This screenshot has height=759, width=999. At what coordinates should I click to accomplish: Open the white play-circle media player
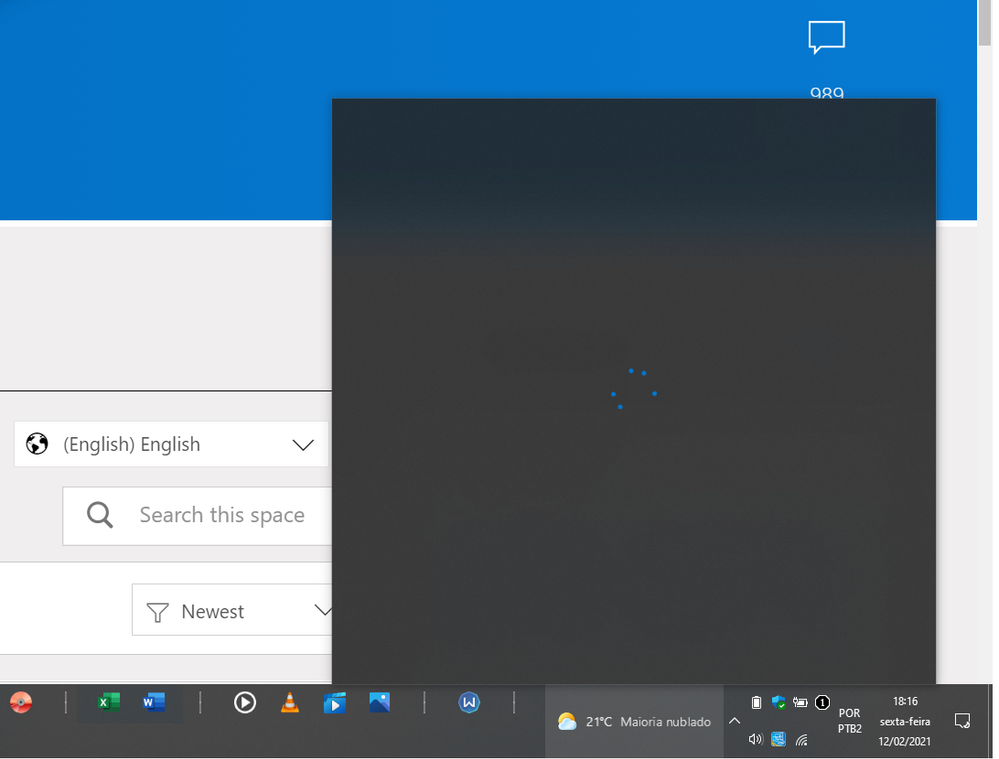[245, 703]
